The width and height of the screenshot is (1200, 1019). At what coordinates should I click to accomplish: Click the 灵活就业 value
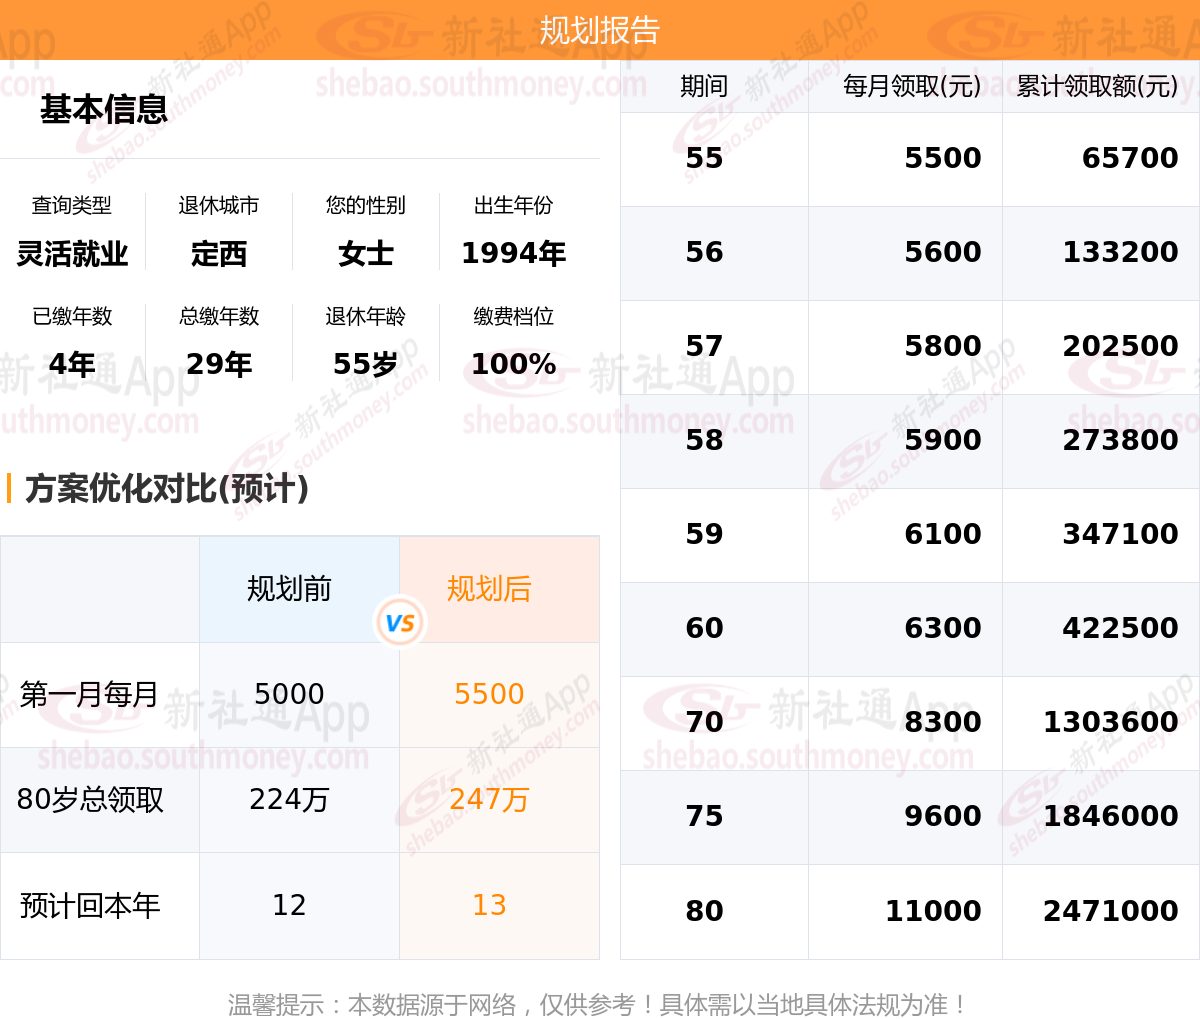(72, 254)
